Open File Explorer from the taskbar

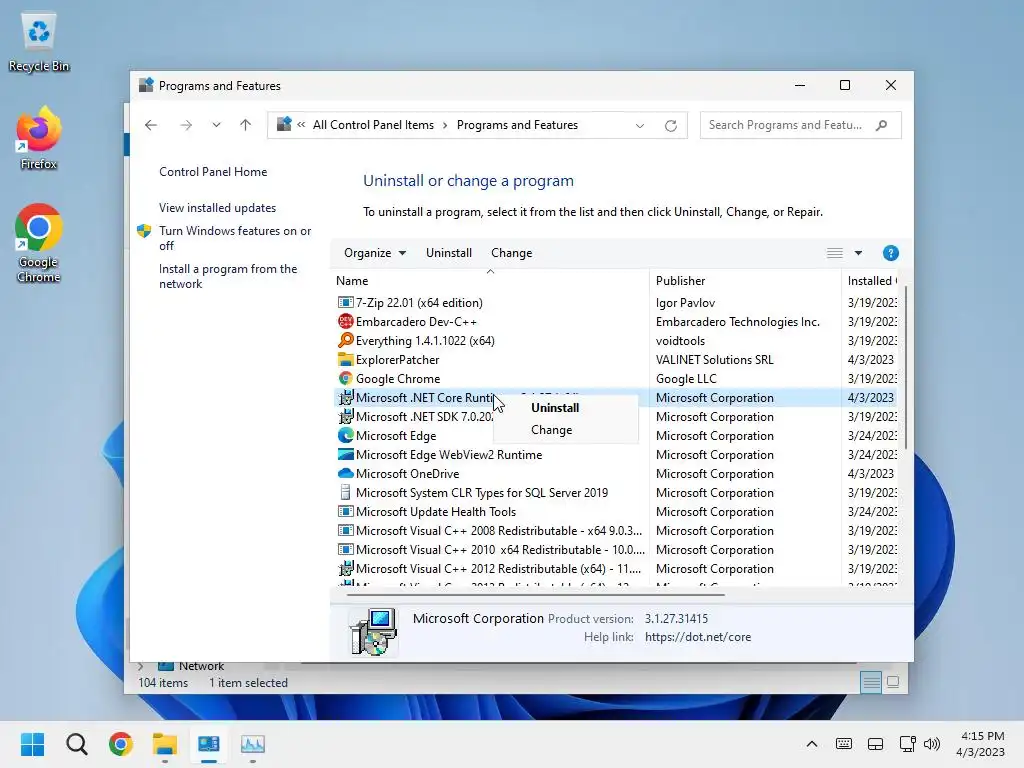pyautogui.click(x=165, y=744)
